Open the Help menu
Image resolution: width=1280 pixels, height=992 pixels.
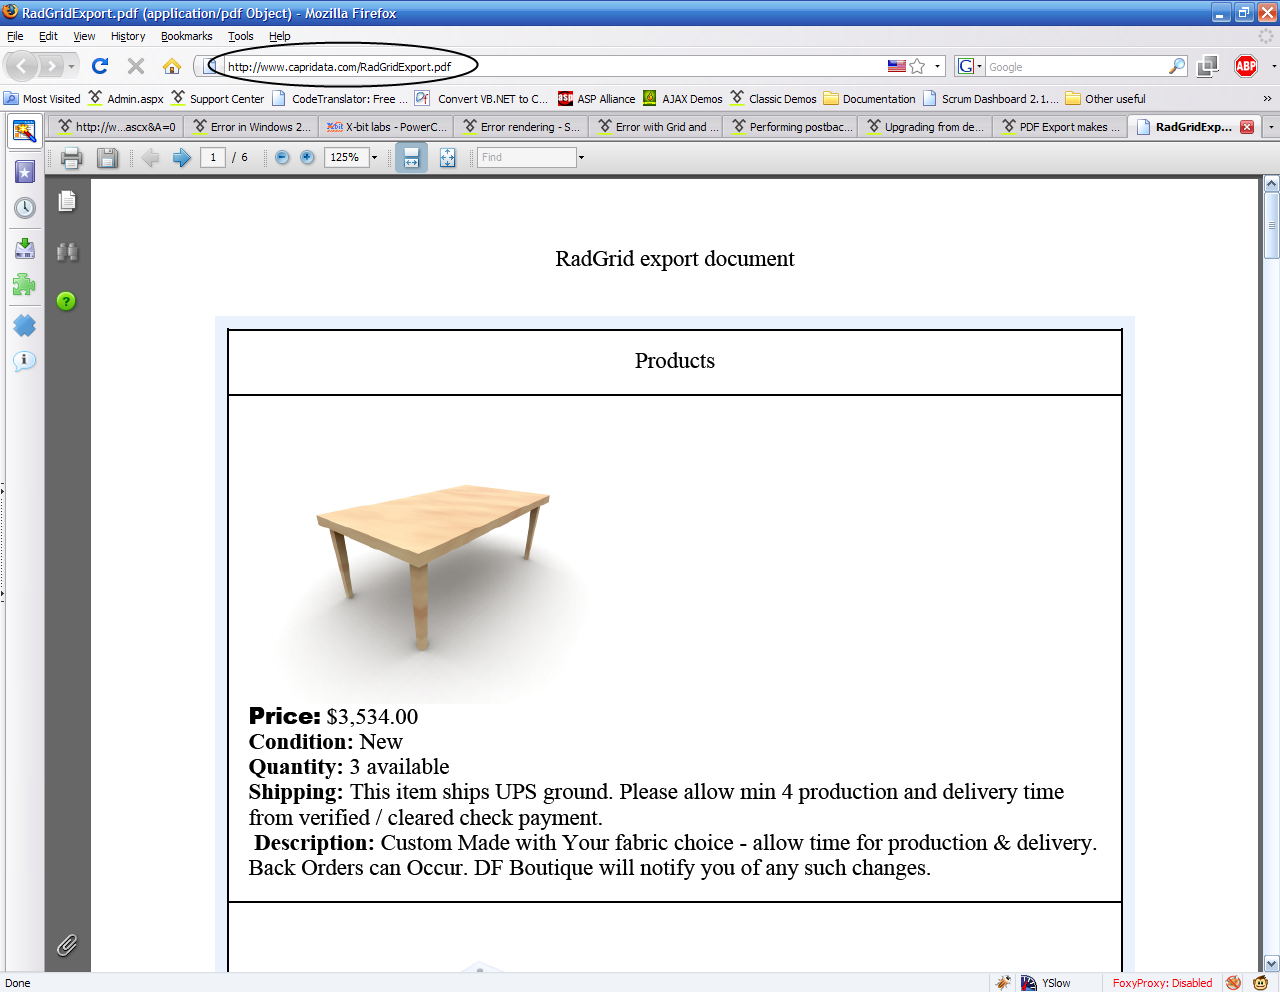[x=280, y=36]
